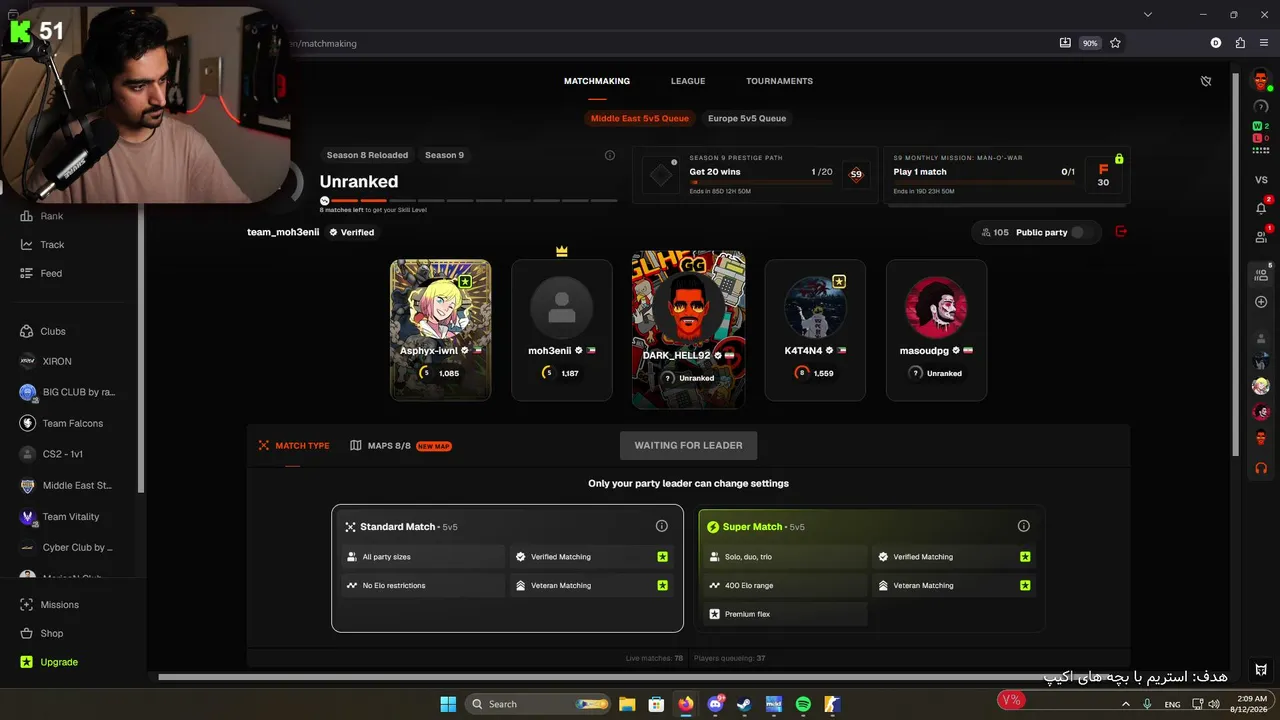The image size is (1280, 720).
Task: Select the Standard Match card
Action: (507, 568)
